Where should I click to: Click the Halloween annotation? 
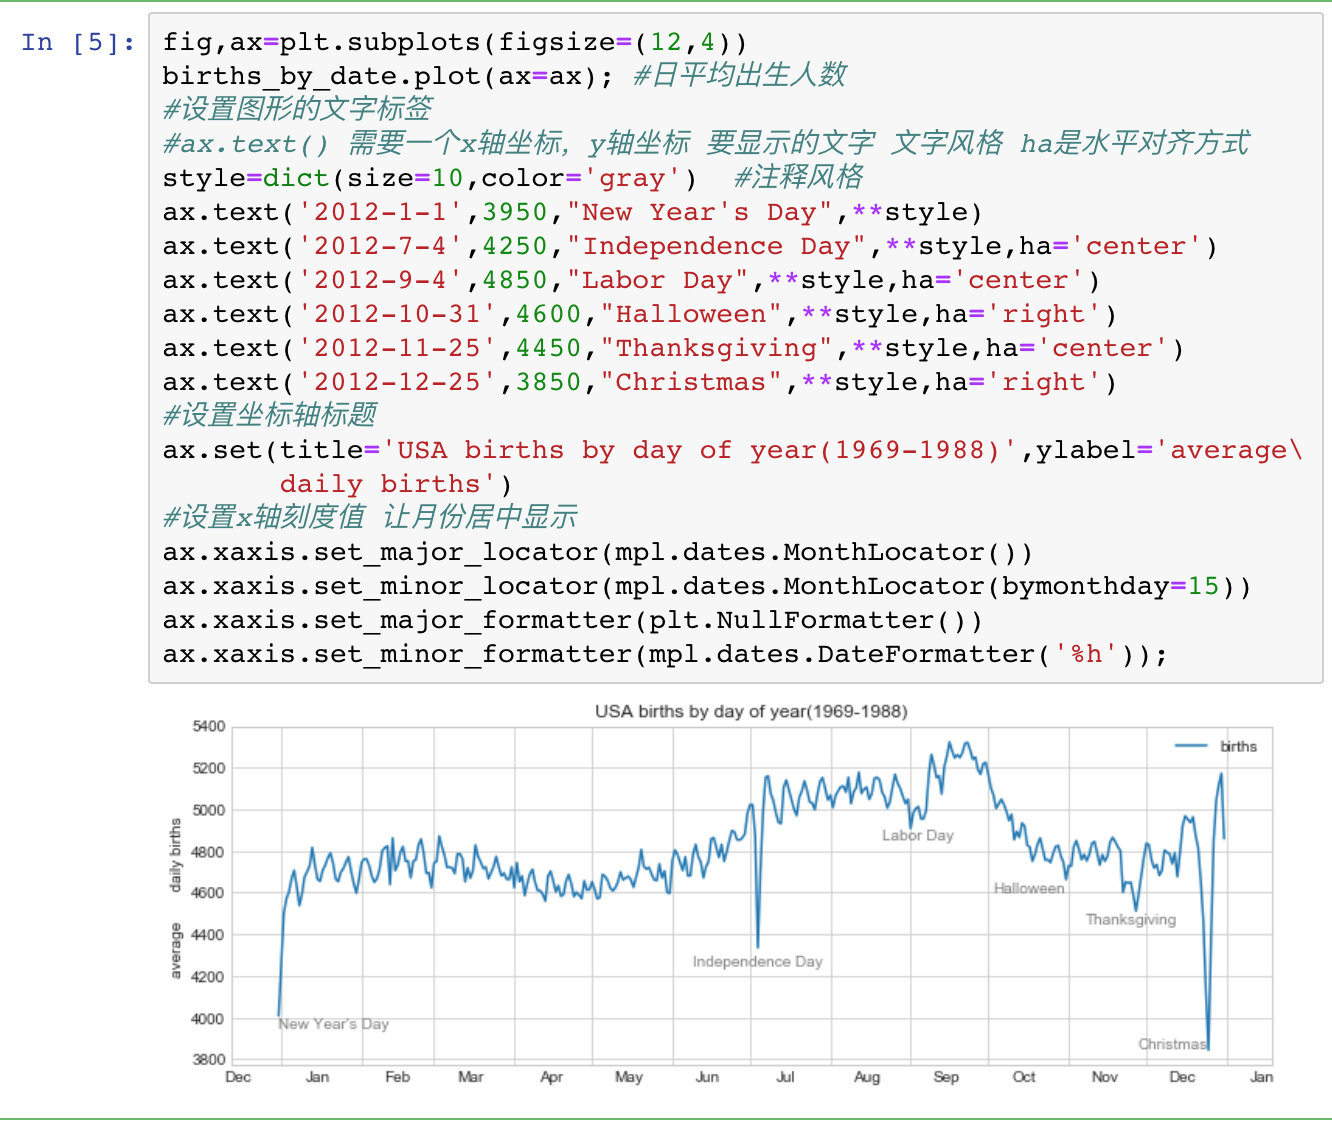[x=1028, y=887]
